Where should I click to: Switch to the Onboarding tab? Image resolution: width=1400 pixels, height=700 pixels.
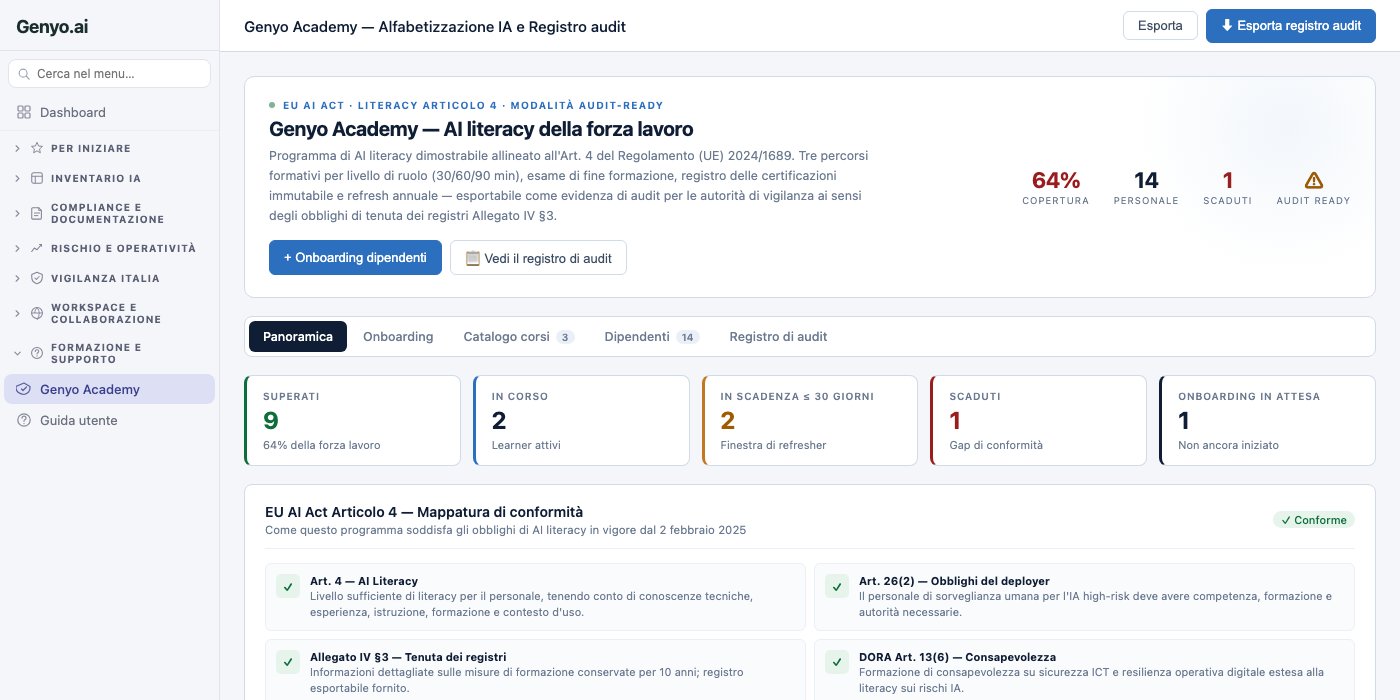pyautogui.click(x=398, y=337)
